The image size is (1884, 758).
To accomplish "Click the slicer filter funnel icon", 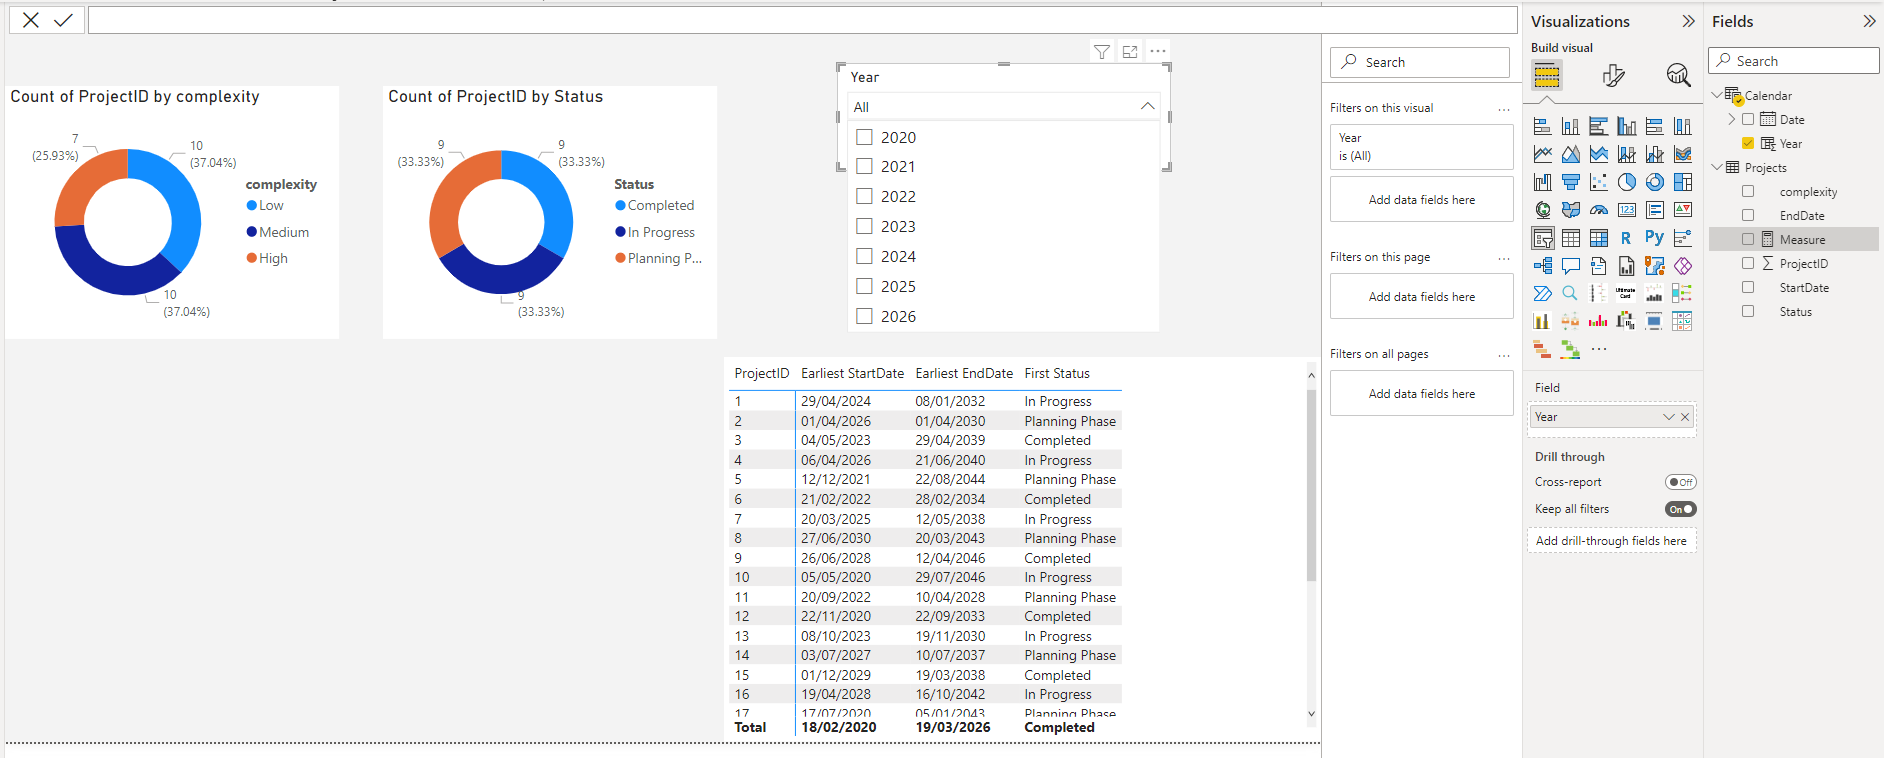I will 1101,52.
